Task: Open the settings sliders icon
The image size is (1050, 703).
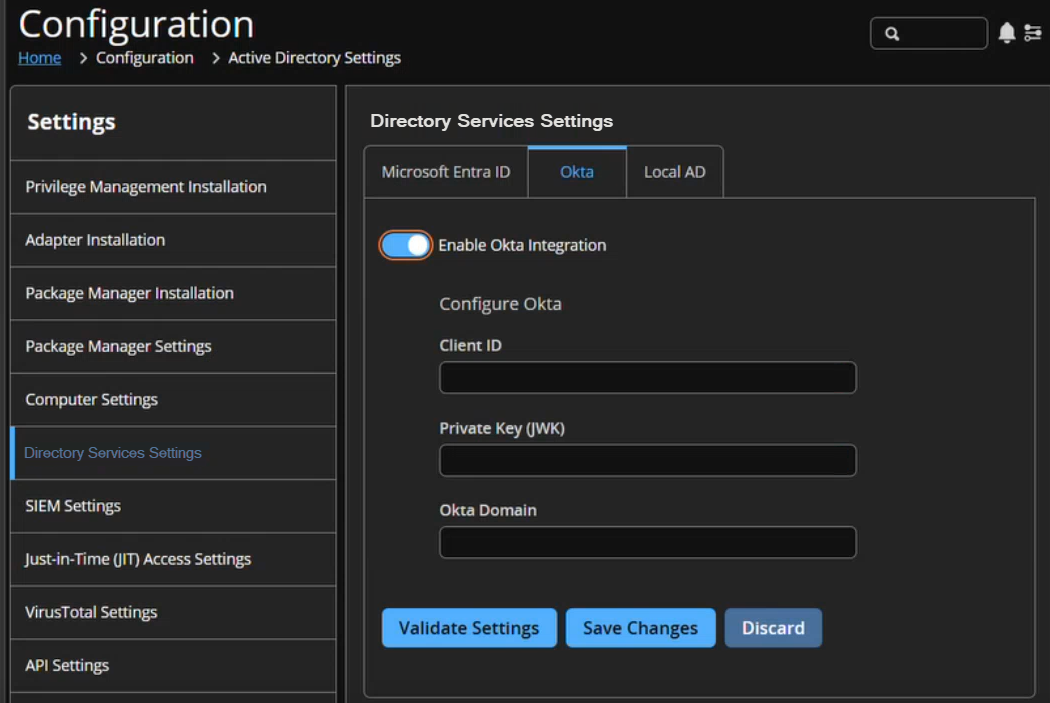Action: (1033, 33)
